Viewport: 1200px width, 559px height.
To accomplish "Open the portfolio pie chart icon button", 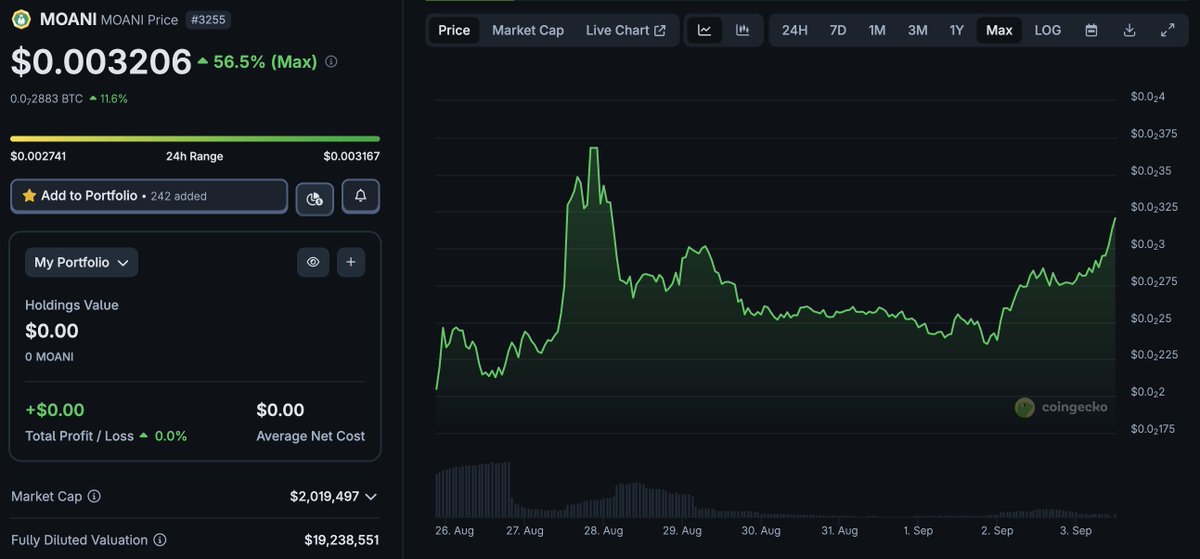I will (315, 198).
